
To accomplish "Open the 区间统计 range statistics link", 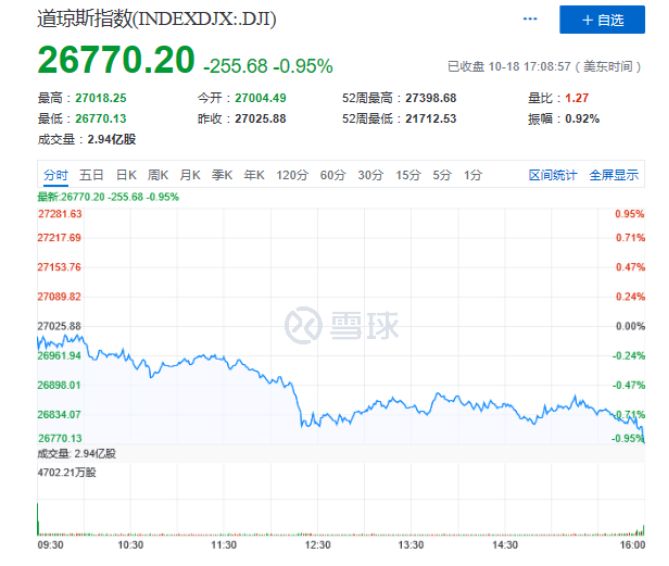I will (553, 175).
